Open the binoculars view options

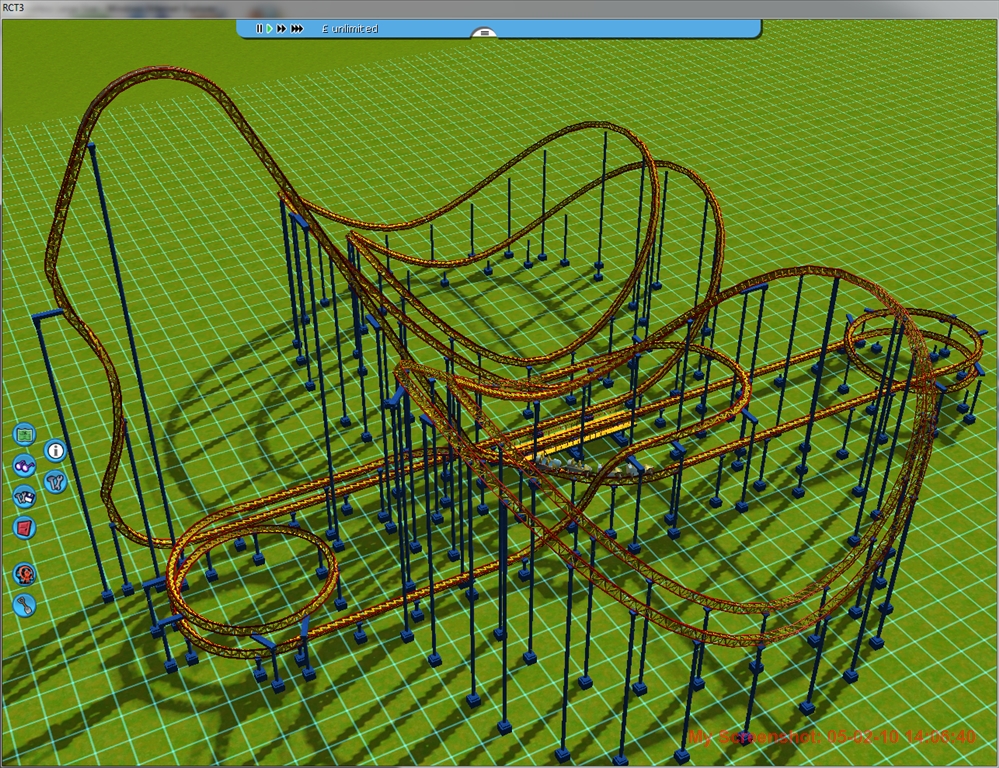[x=25, y=465]
